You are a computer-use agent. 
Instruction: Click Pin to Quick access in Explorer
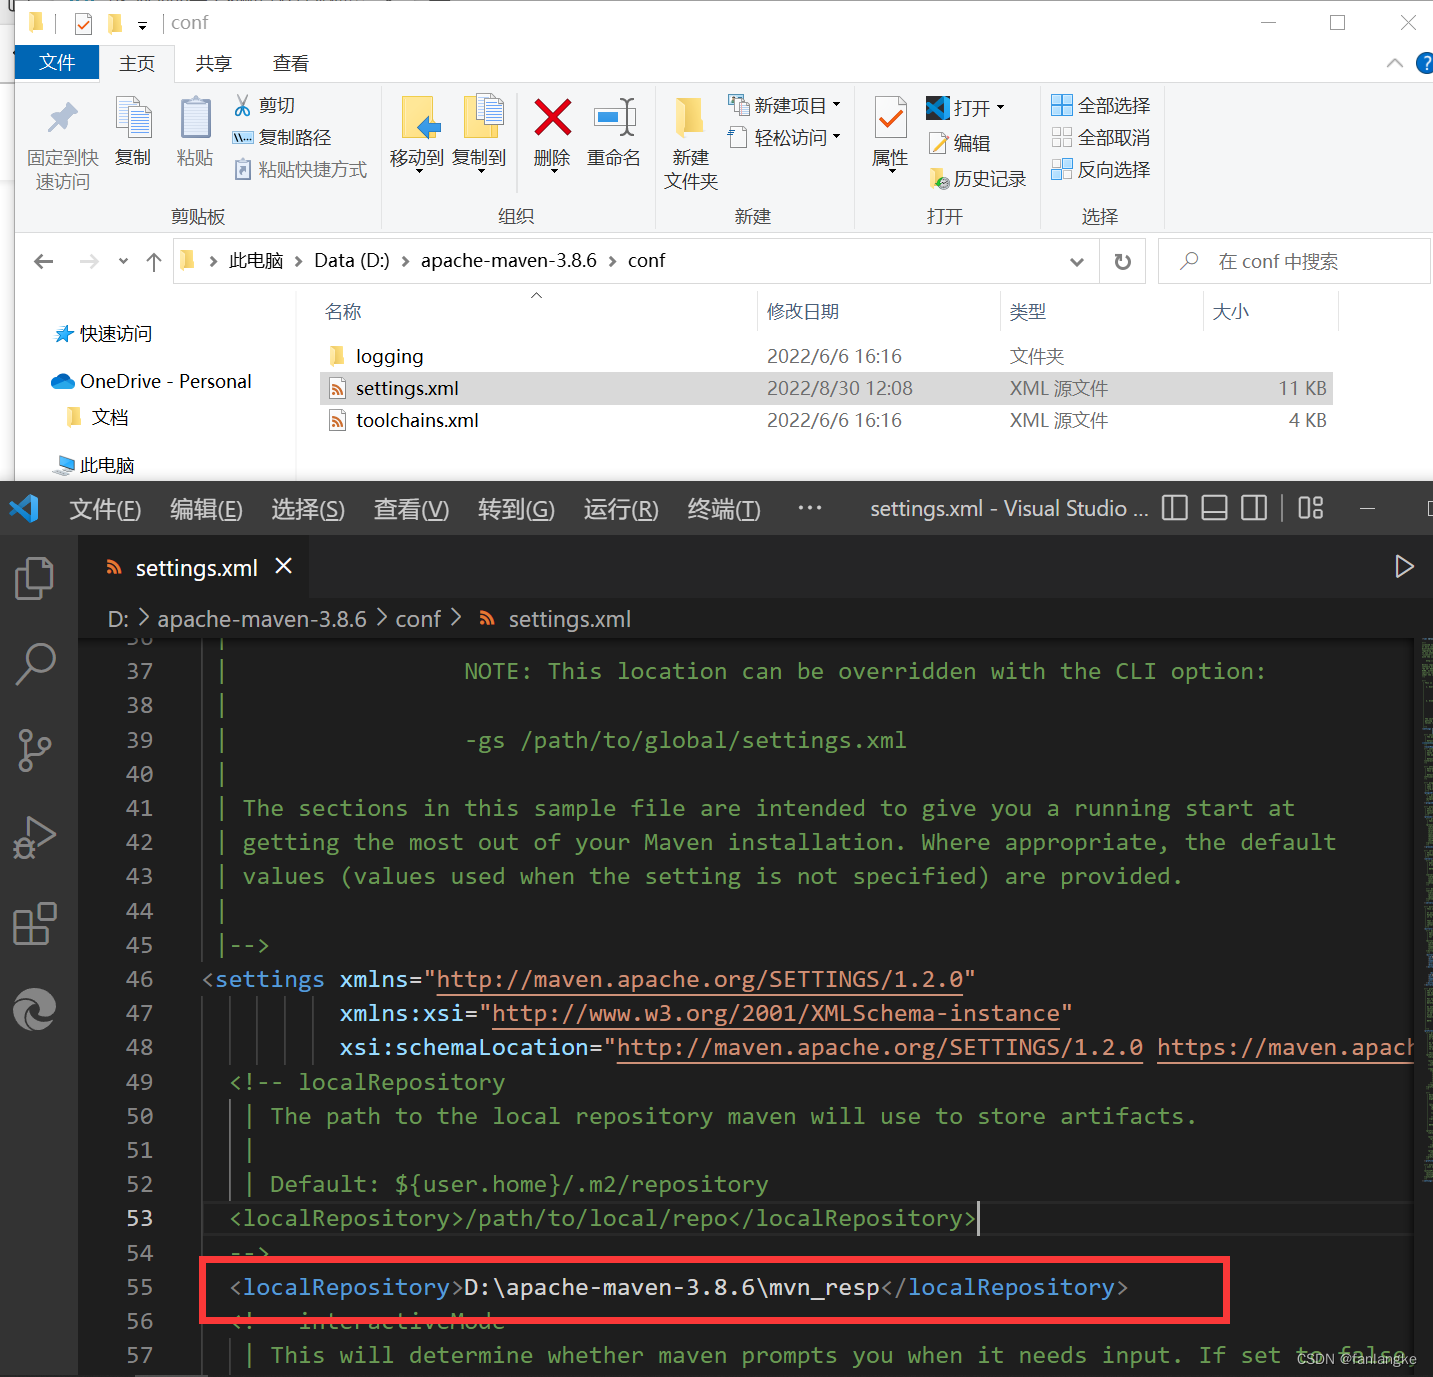63,145
